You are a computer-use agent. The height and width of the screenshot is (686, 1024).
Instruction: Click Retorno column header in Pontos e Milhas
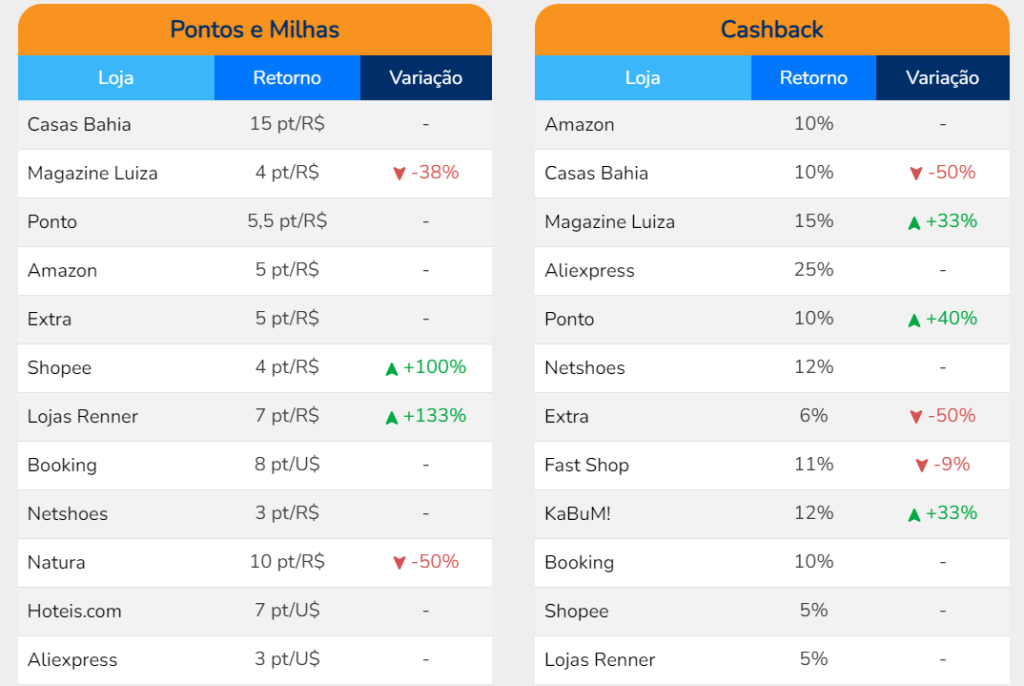coord(287,78)
